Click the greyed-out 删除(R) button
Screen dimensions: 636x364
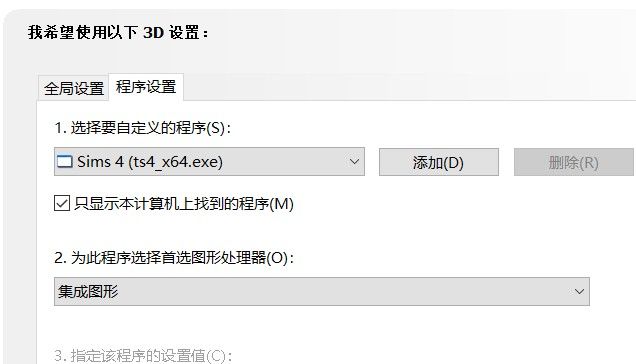(x=574, y=162)
